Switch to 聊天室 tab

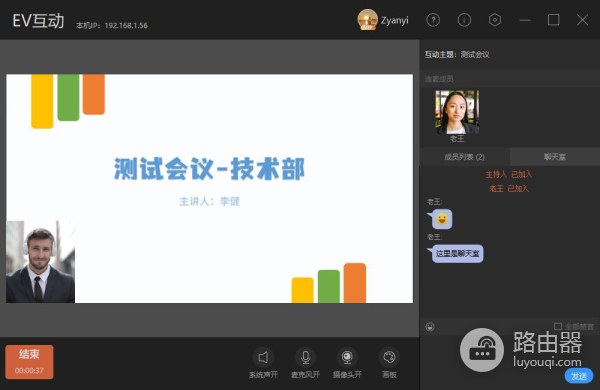[555, 157]
